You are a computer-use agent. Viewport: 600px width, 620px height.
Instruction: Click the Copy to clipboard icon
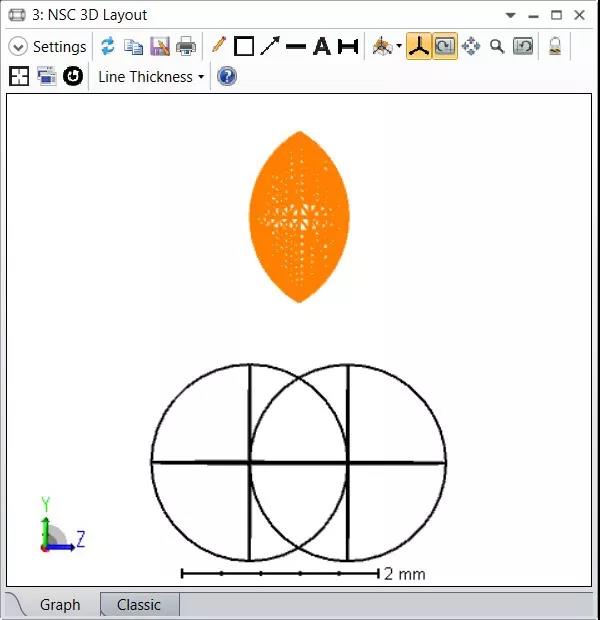(133, 46)
